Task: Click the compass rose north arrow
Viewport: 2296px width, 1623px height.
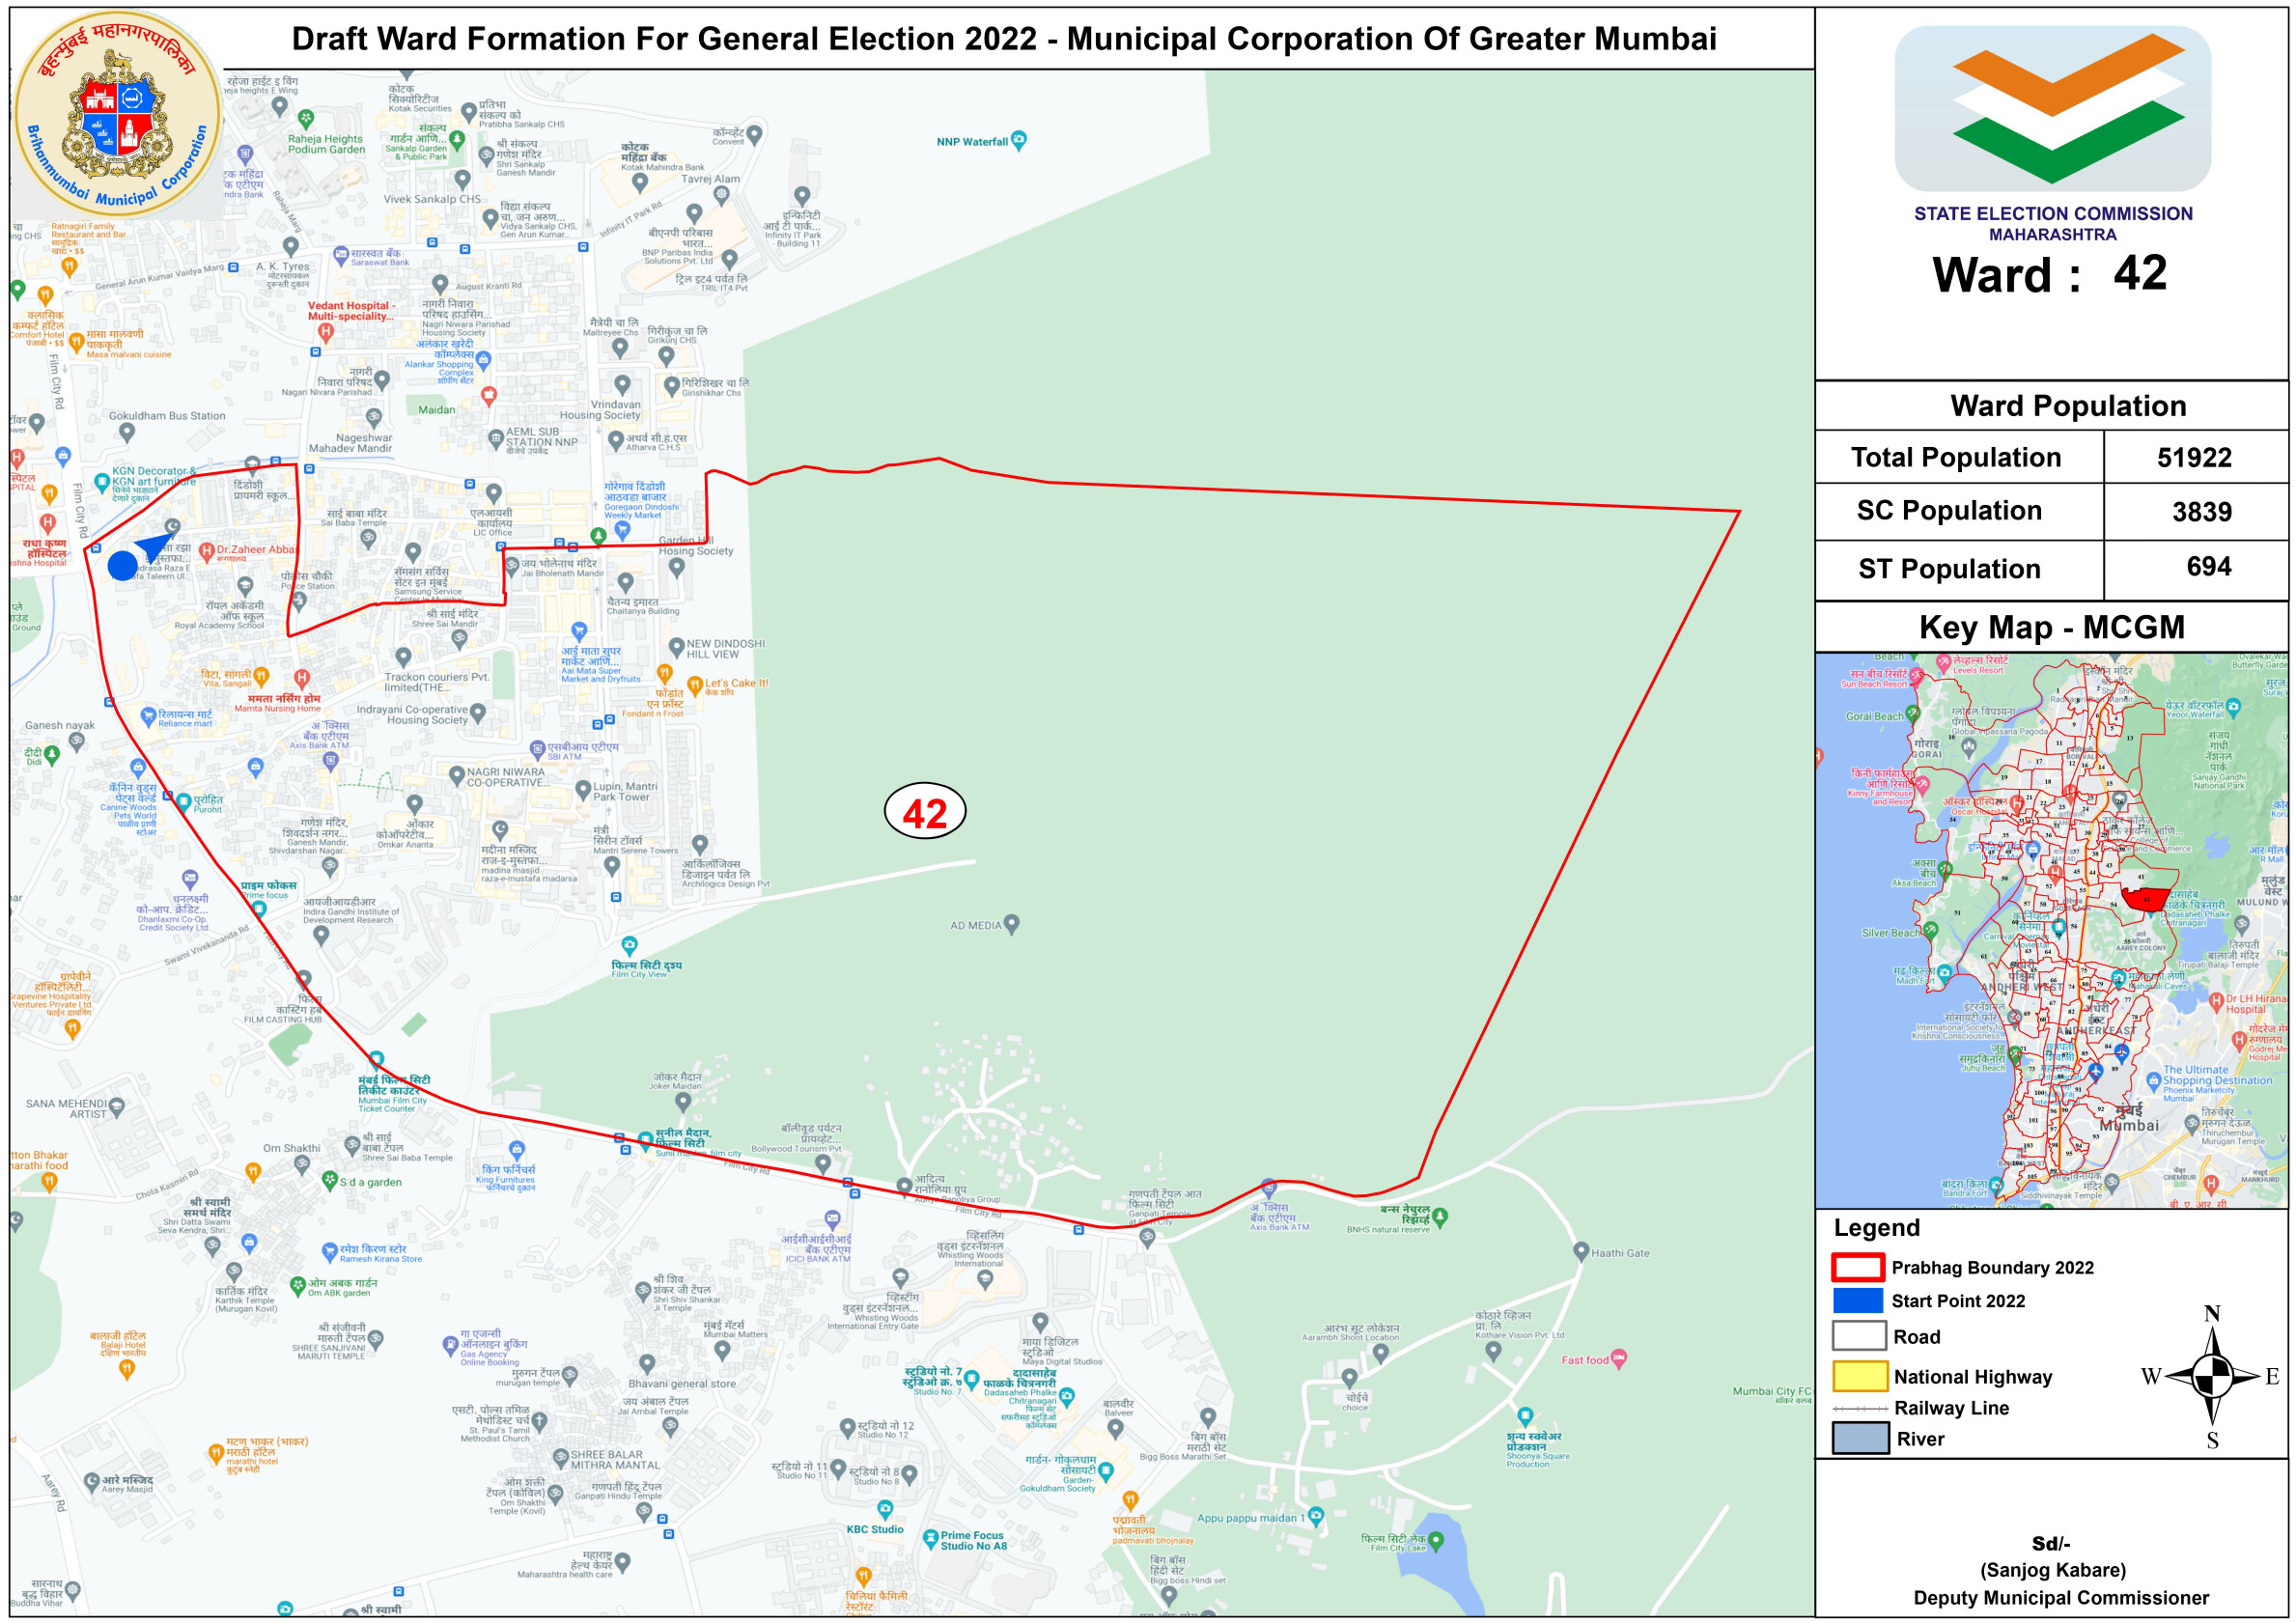Action: pyautogui.click(x=2212, y=1376)
